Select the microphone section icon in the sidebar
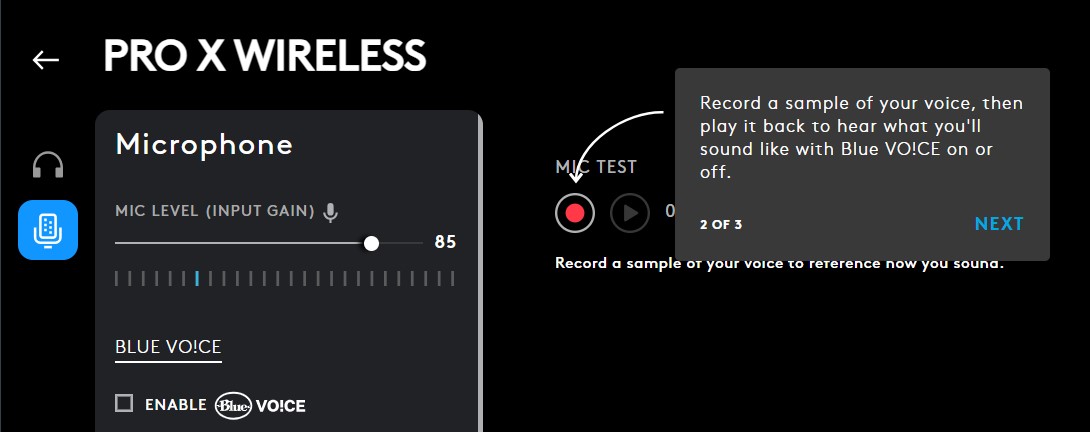The image size is (1090, 432). pos(48,230)
